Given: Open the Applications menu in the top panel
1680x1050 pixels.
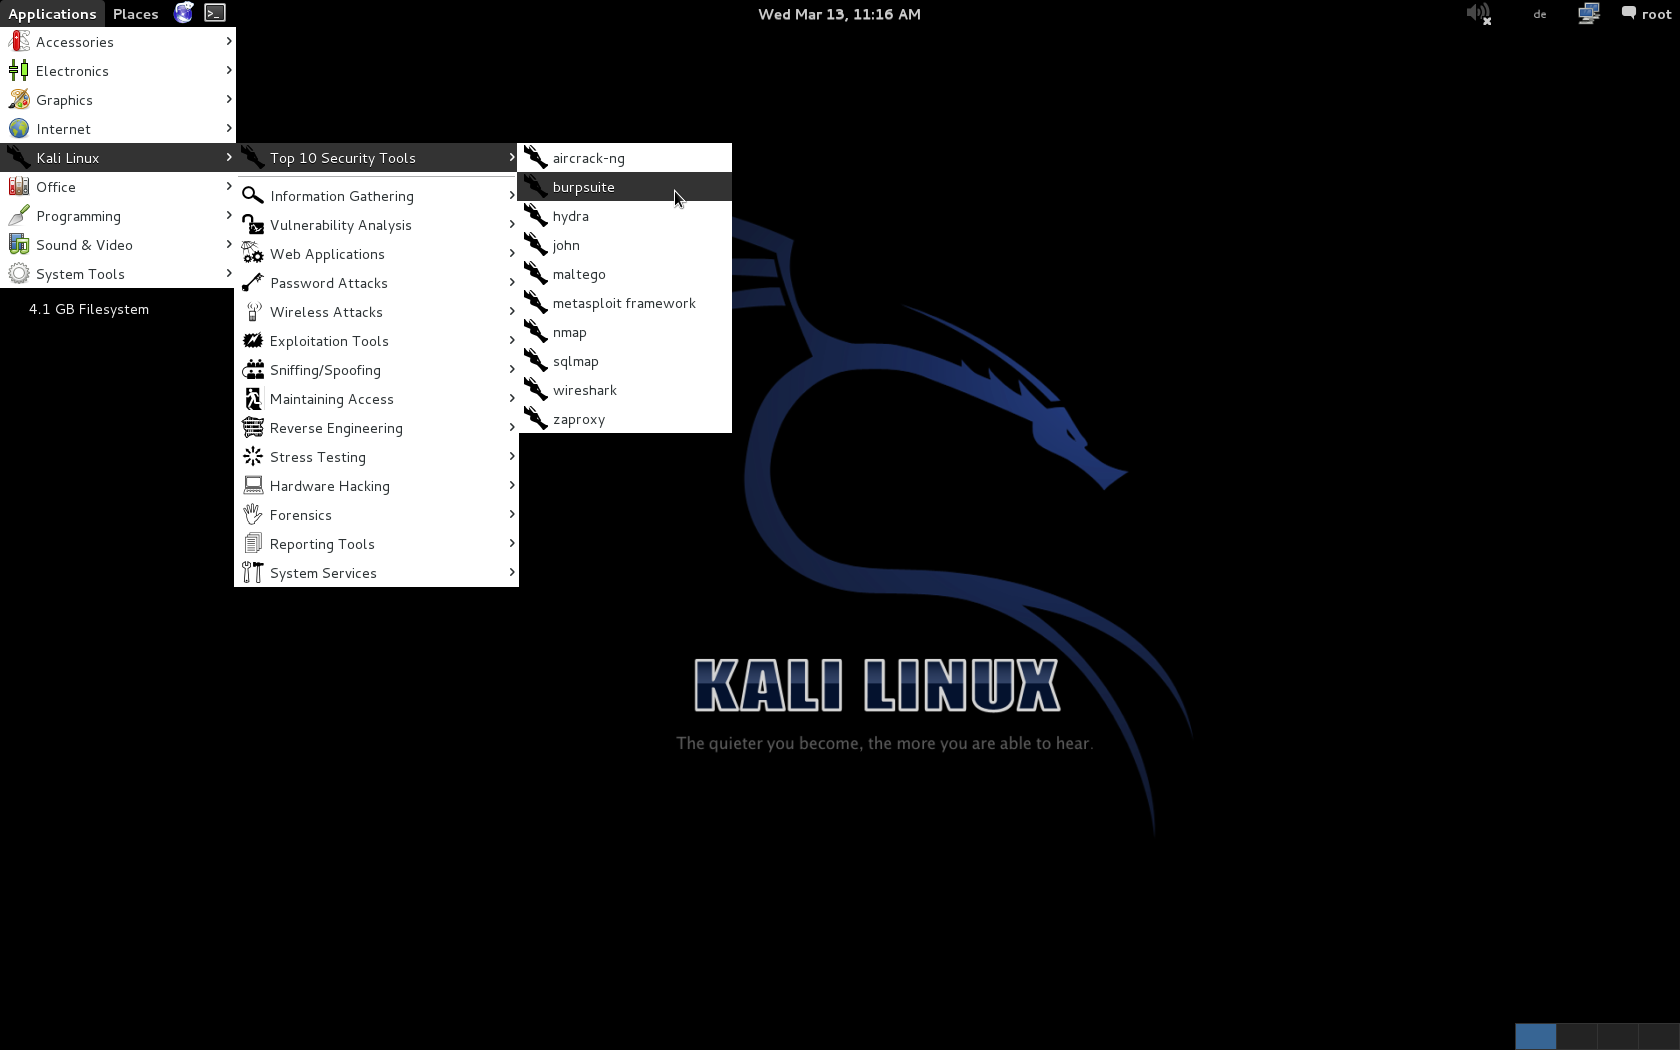Looking at the screenshot, I should pos(52,14).
